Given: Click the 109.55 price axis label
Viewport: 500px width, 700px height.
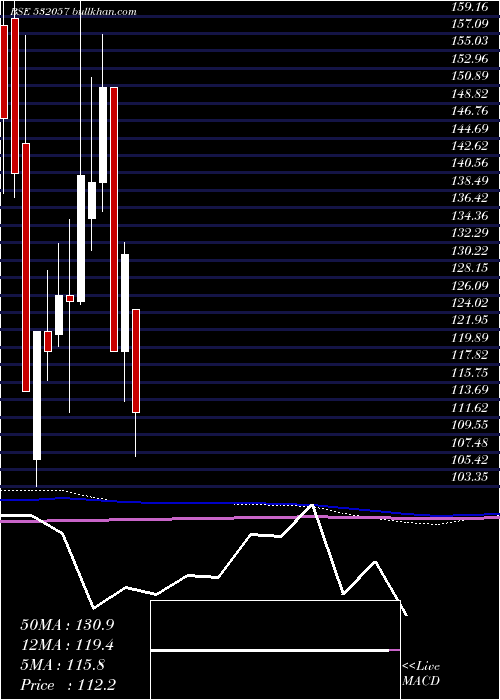Looking at the screenshot, I should pyautogui.click(x=469, y=425).
